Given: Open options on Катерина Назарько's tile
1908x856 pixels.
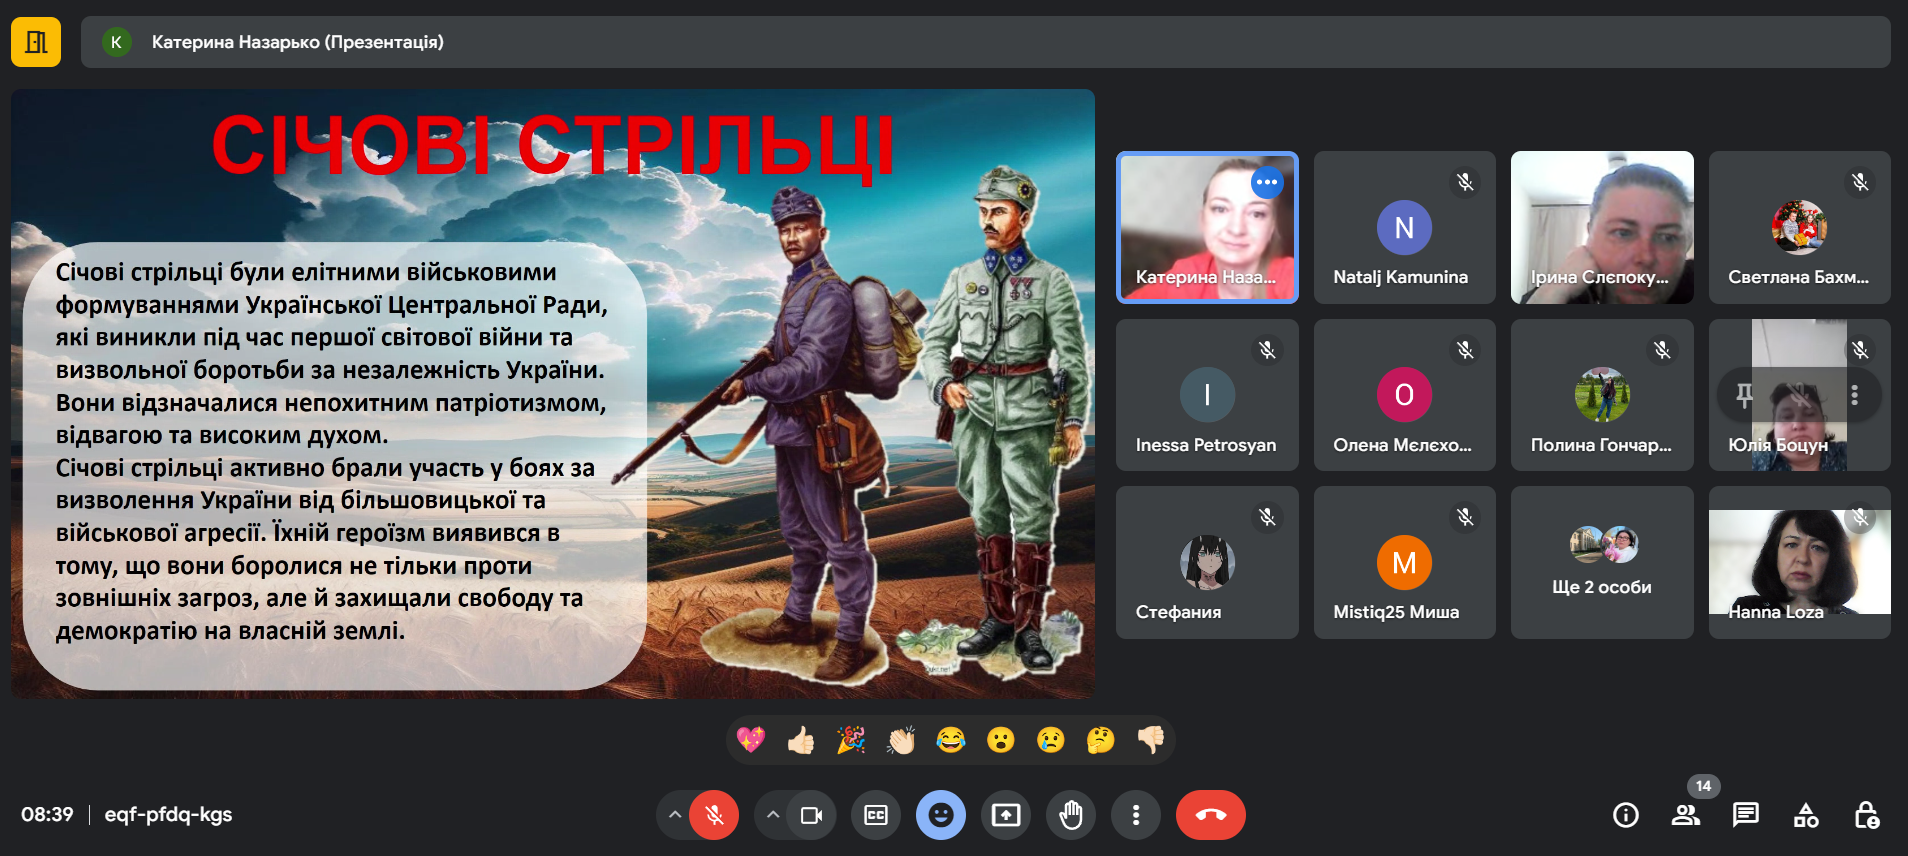Looking at the screenshot, I should click(x=1267, y=182).
